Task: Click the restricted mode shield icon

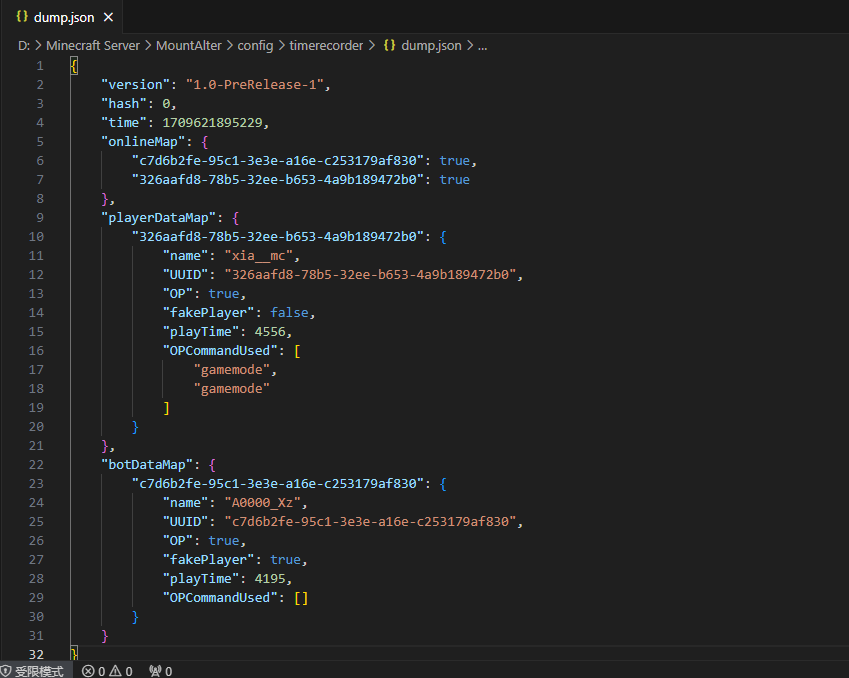Action: tap(6, 671)
